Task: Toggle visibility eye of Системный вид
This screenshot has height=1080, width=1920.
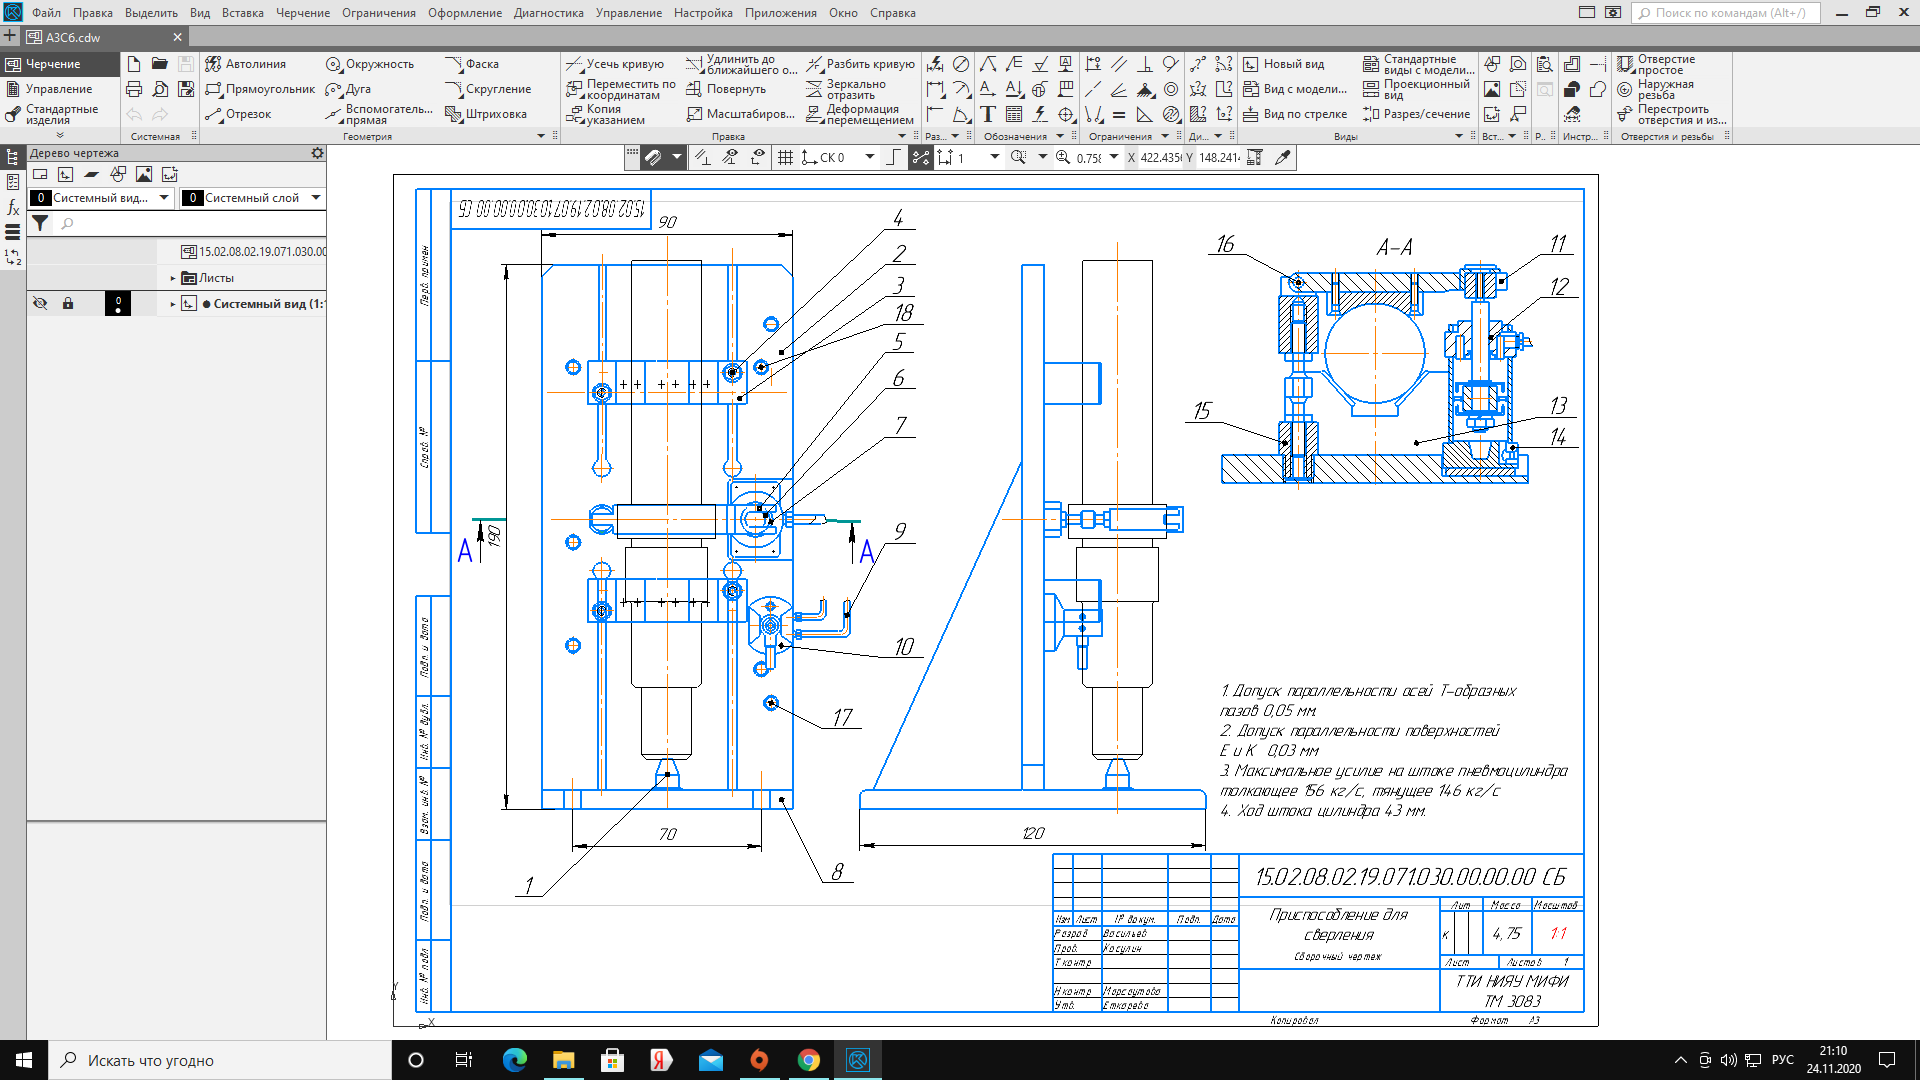Action: [40, 303]
